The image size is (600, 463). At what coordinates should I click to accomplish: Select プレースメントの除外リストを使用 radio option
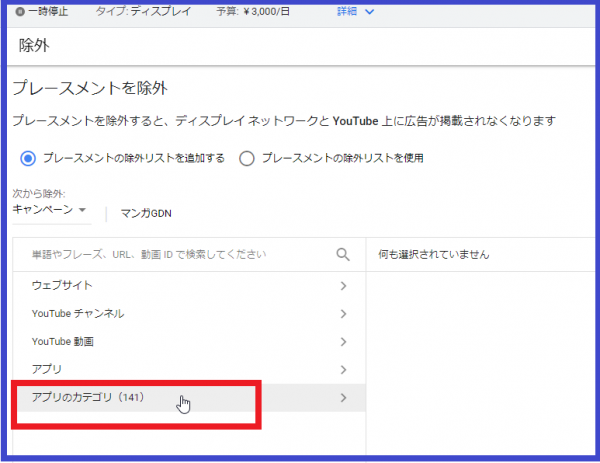click(247, 158)
